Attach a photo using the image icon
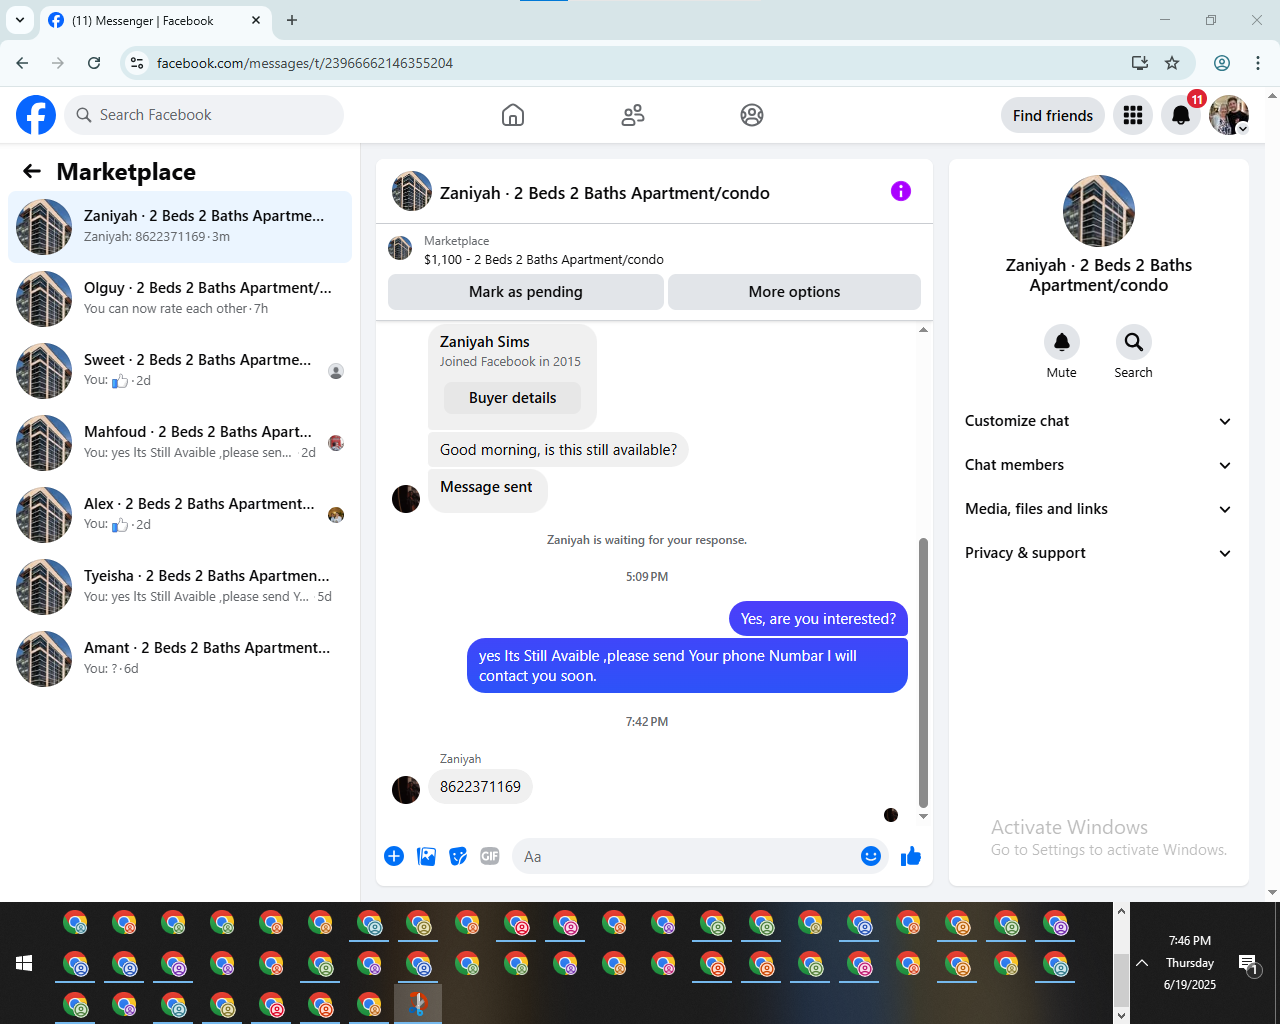The height and width of the screenshot is (1024, 1280). (x=426, y=856)
